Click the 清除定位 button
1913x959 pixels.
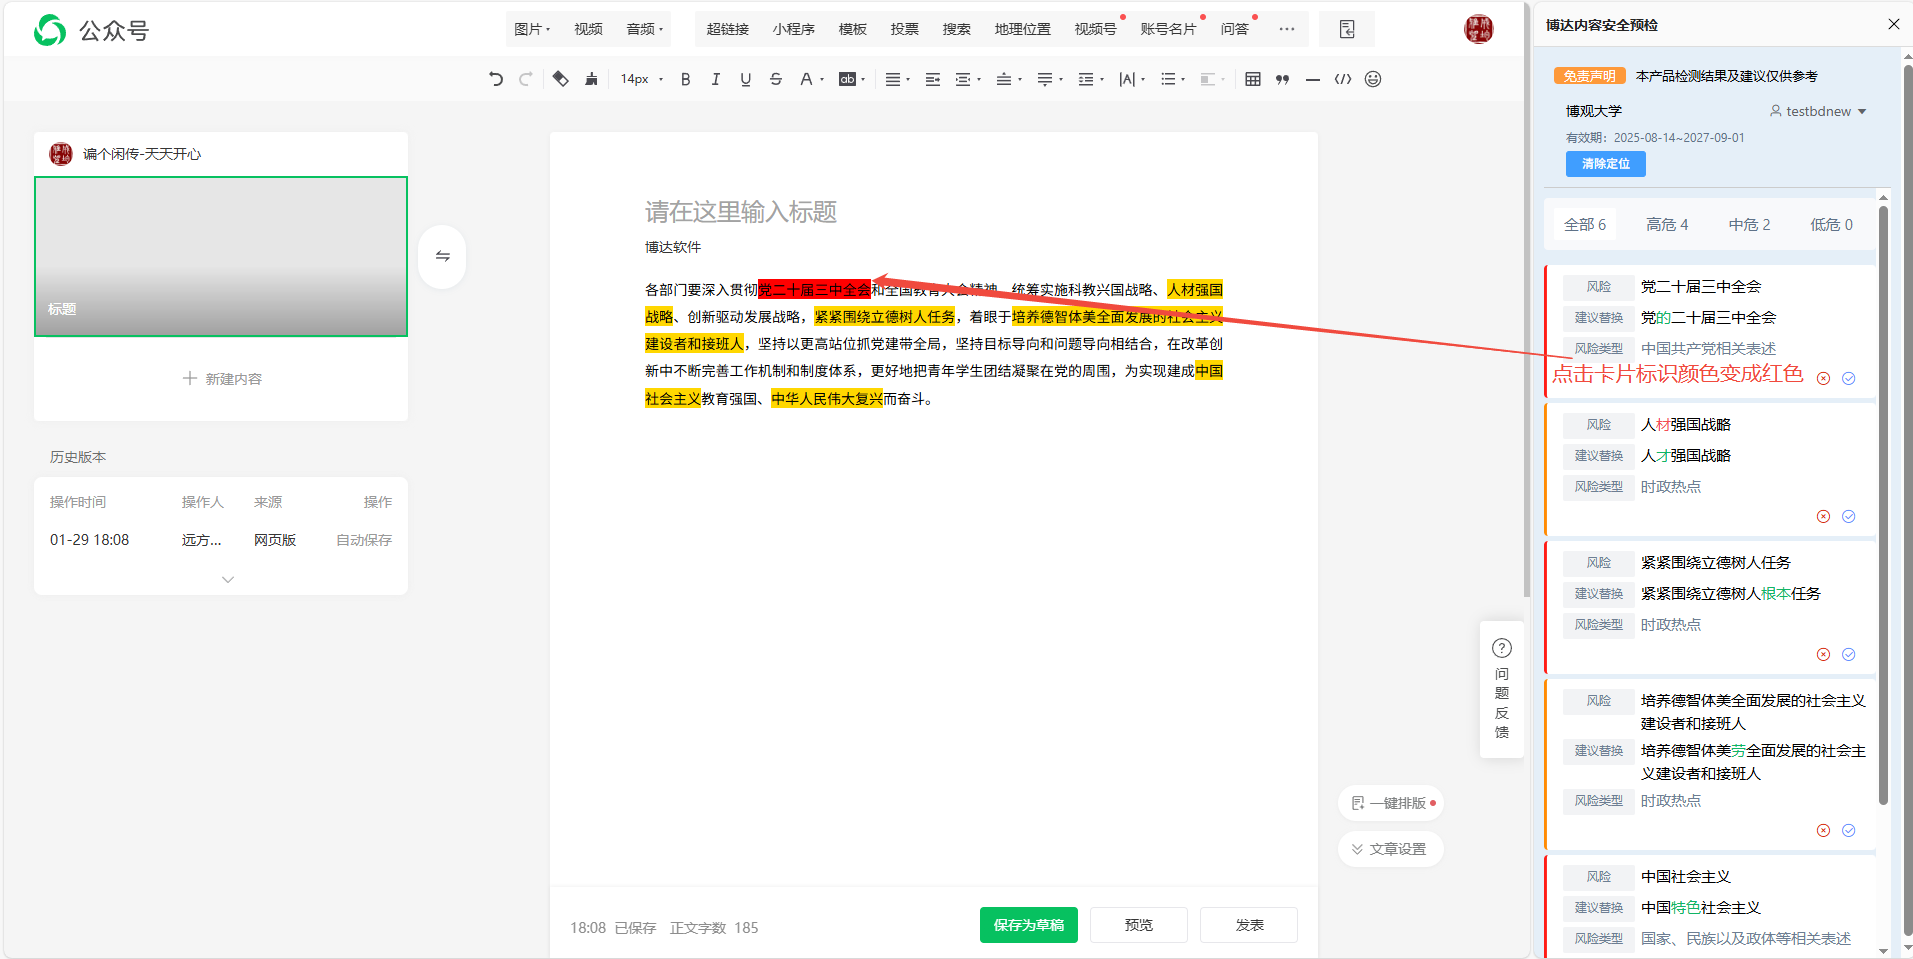click(1605, 164)
